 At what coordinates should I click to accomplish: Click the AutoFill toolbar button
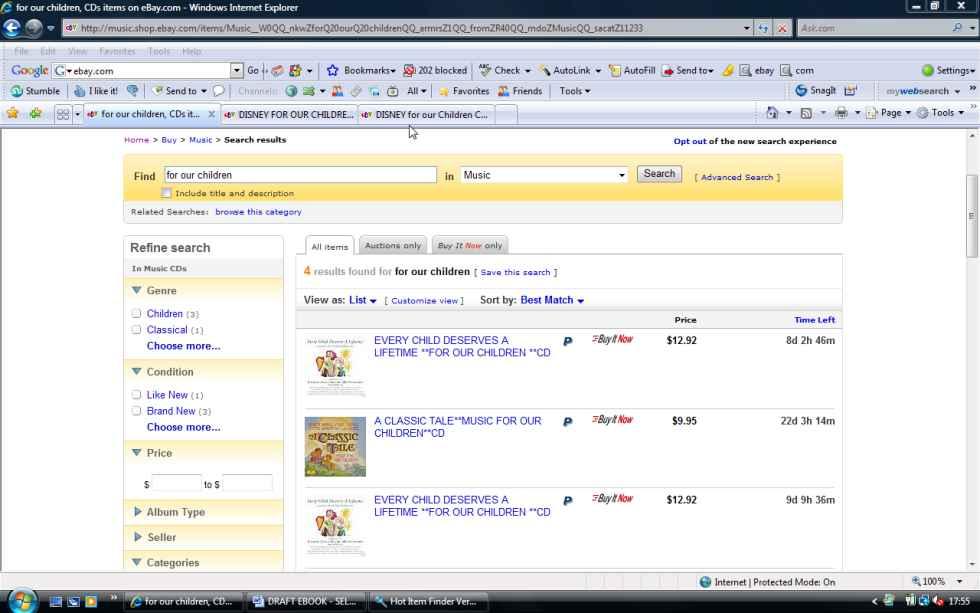click(632, 70)
